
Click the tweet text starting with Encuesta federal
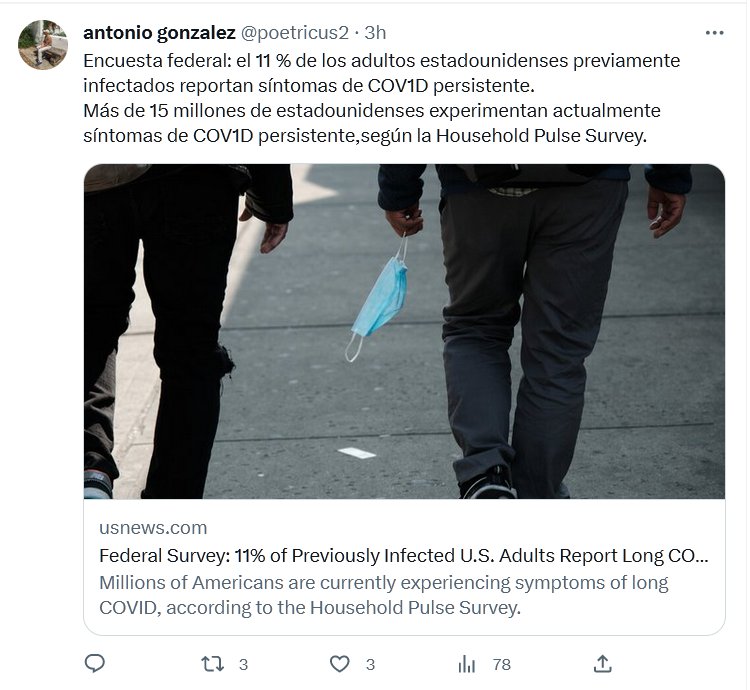coord(381,60)
